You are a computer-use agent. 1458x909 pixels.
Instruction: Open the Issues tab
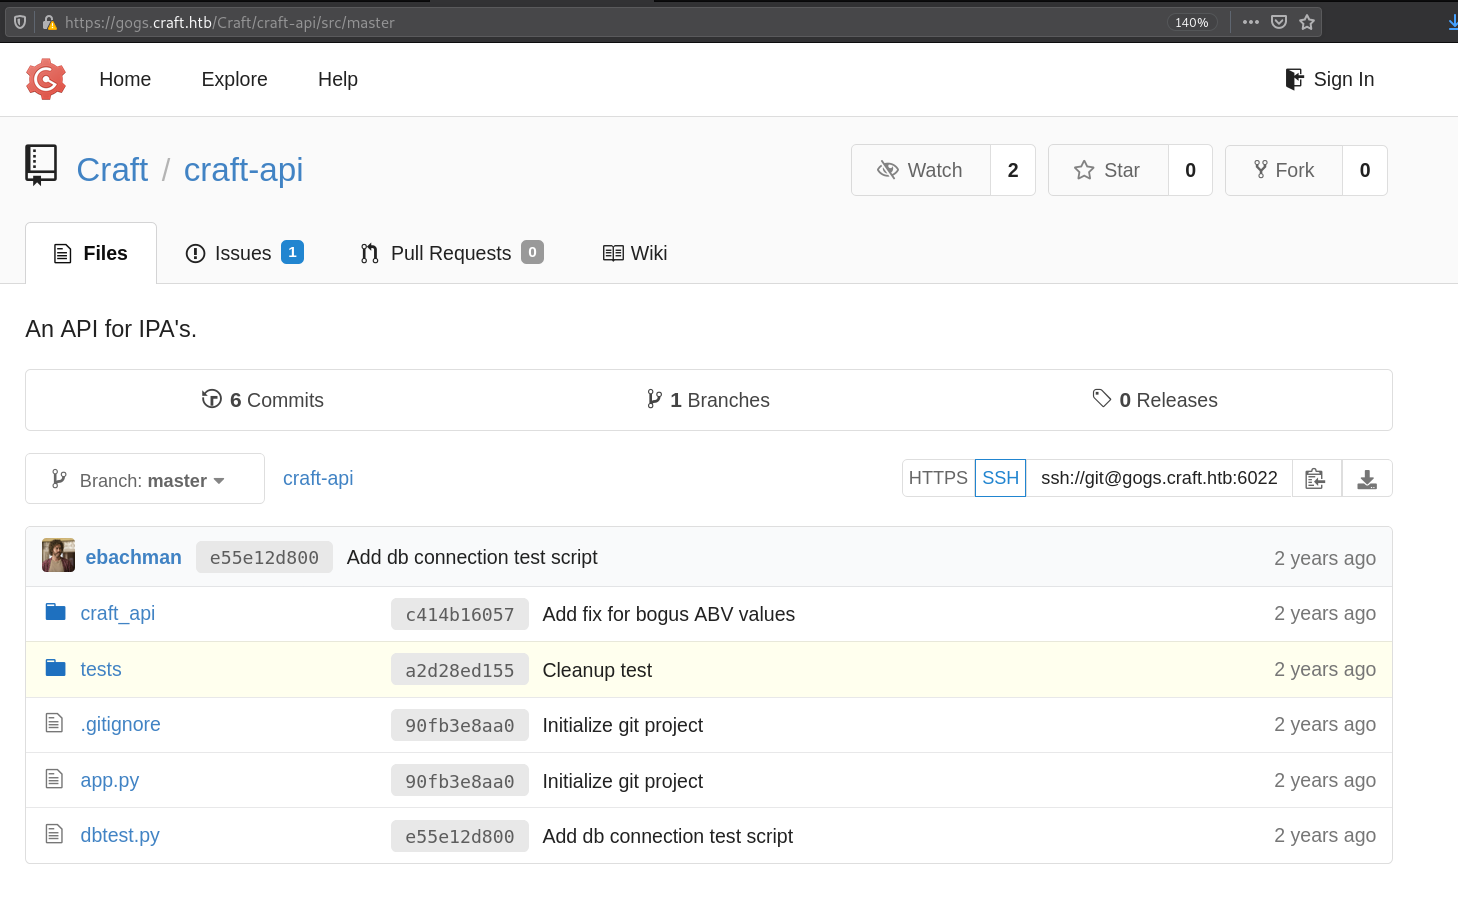[243, 253]
